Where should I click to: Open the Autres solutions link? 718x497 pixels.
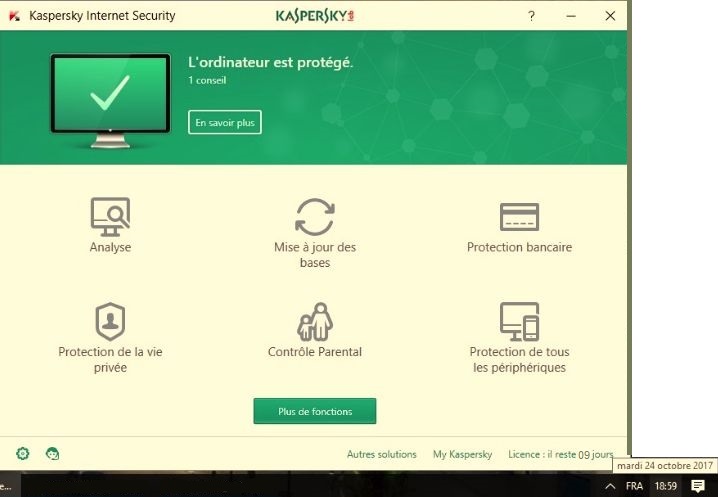pos(381,454)
